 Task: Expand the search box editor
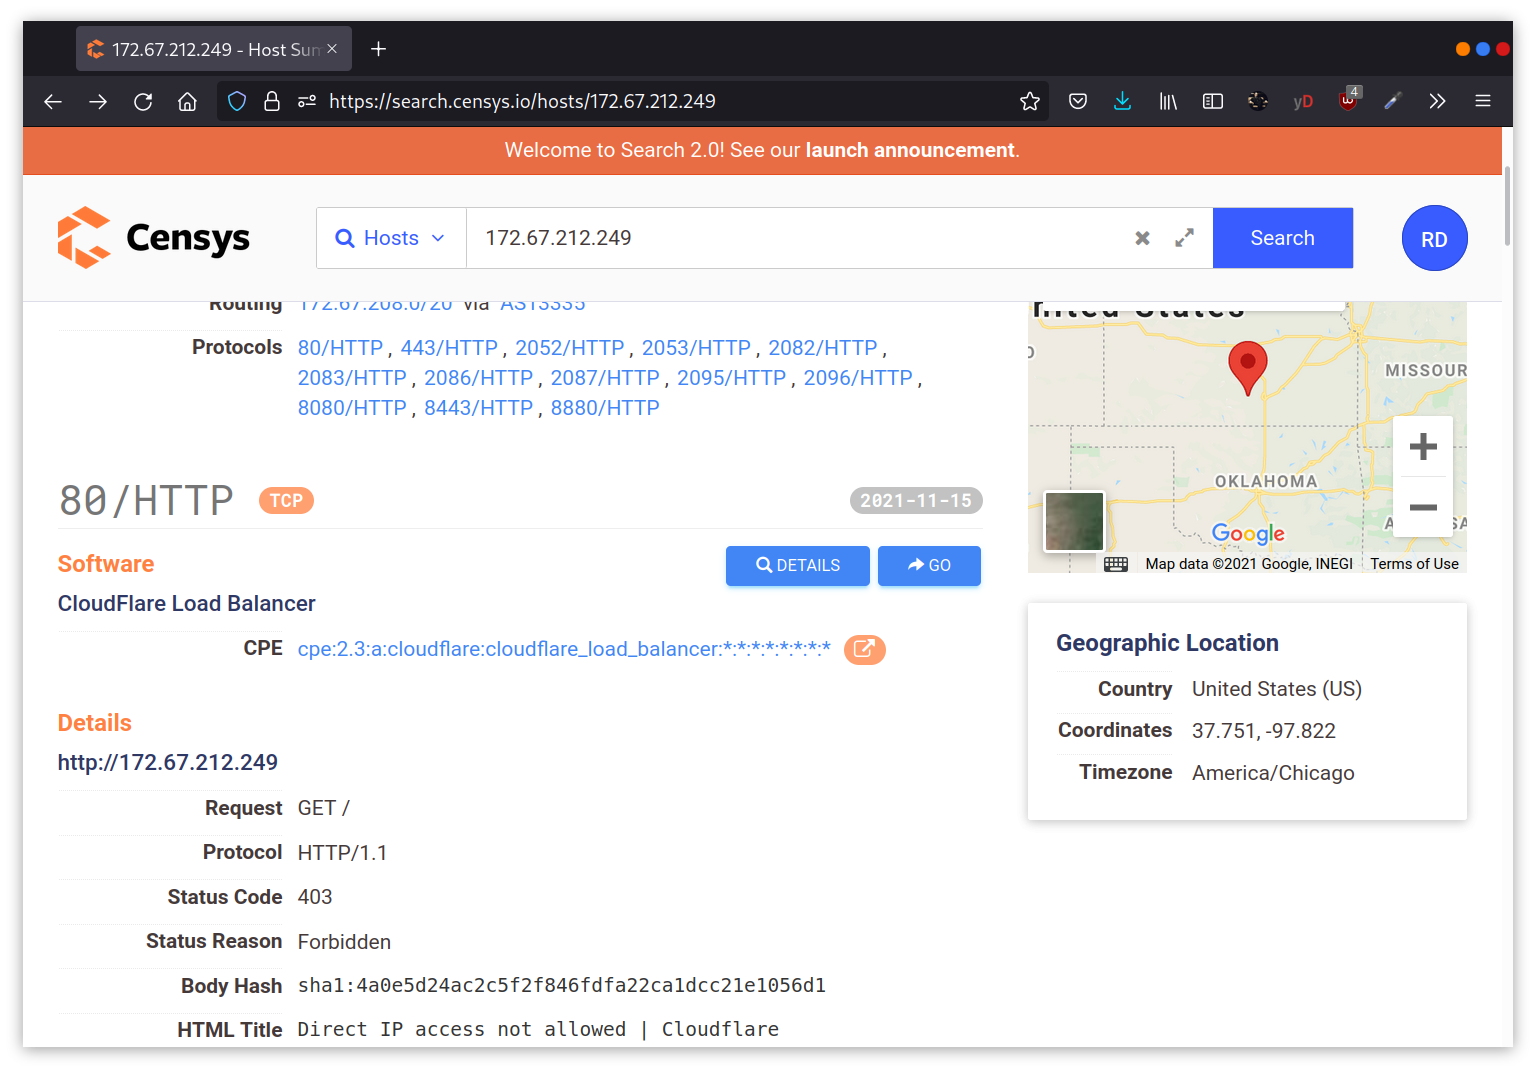pyautogui.click(x=1184, y=238)
